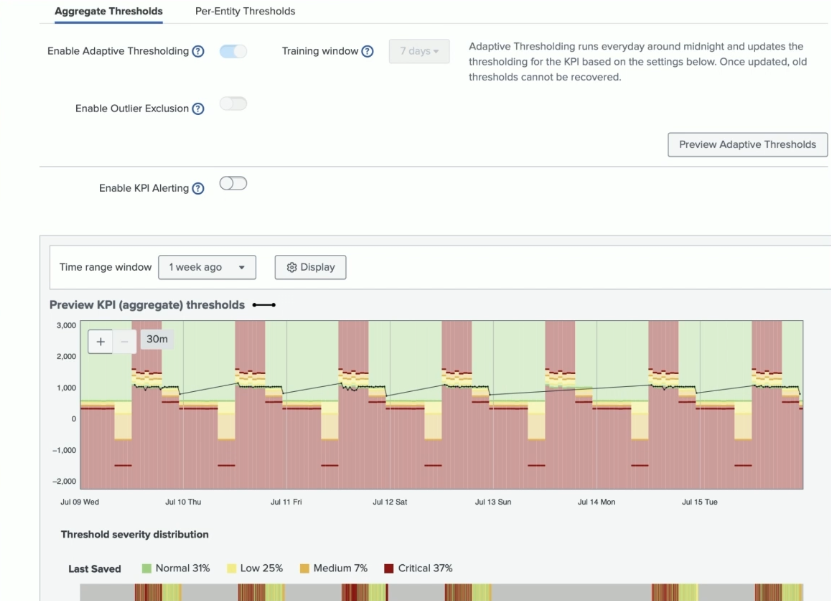Turn on Enable KPI Alerting switch
The height and width of the screenshot is (601, 831).
(x=233, y=184)
